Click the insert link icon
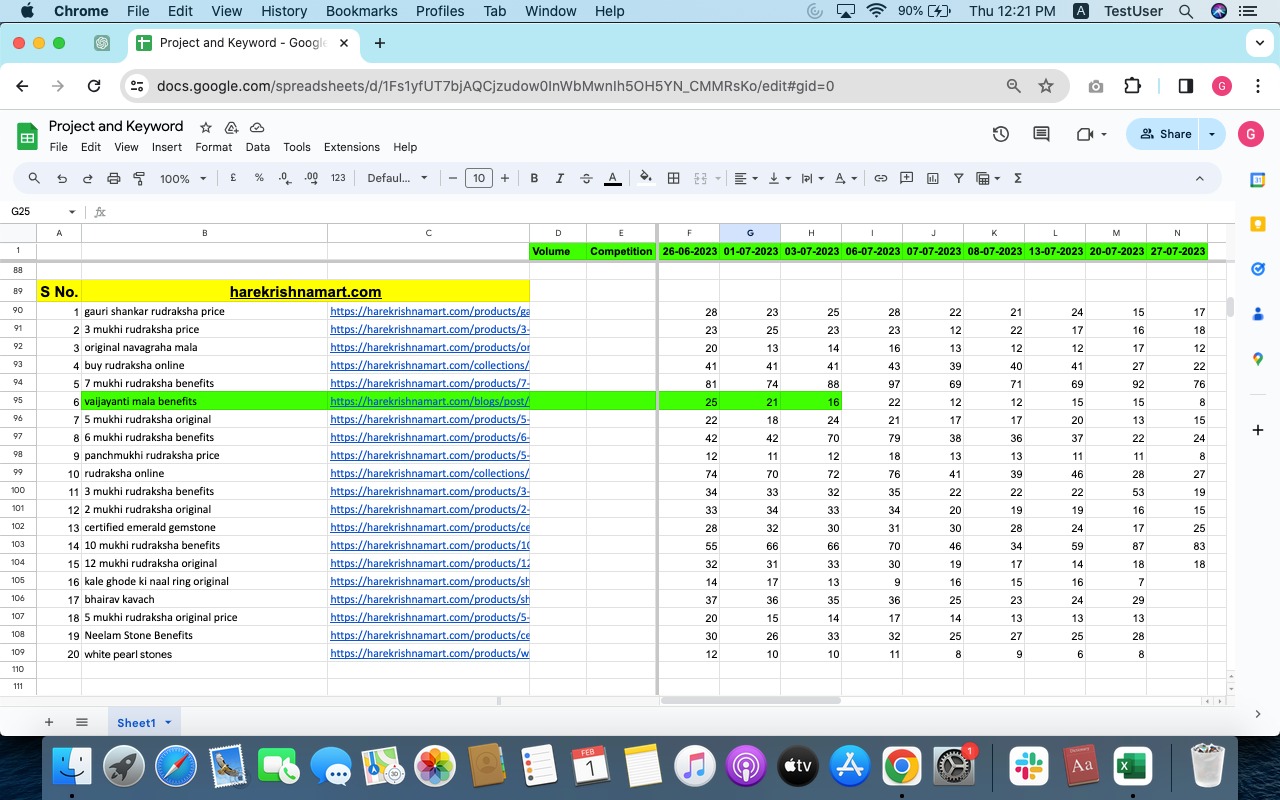This screenshot has width=1280, height=800. pos(880,178)
